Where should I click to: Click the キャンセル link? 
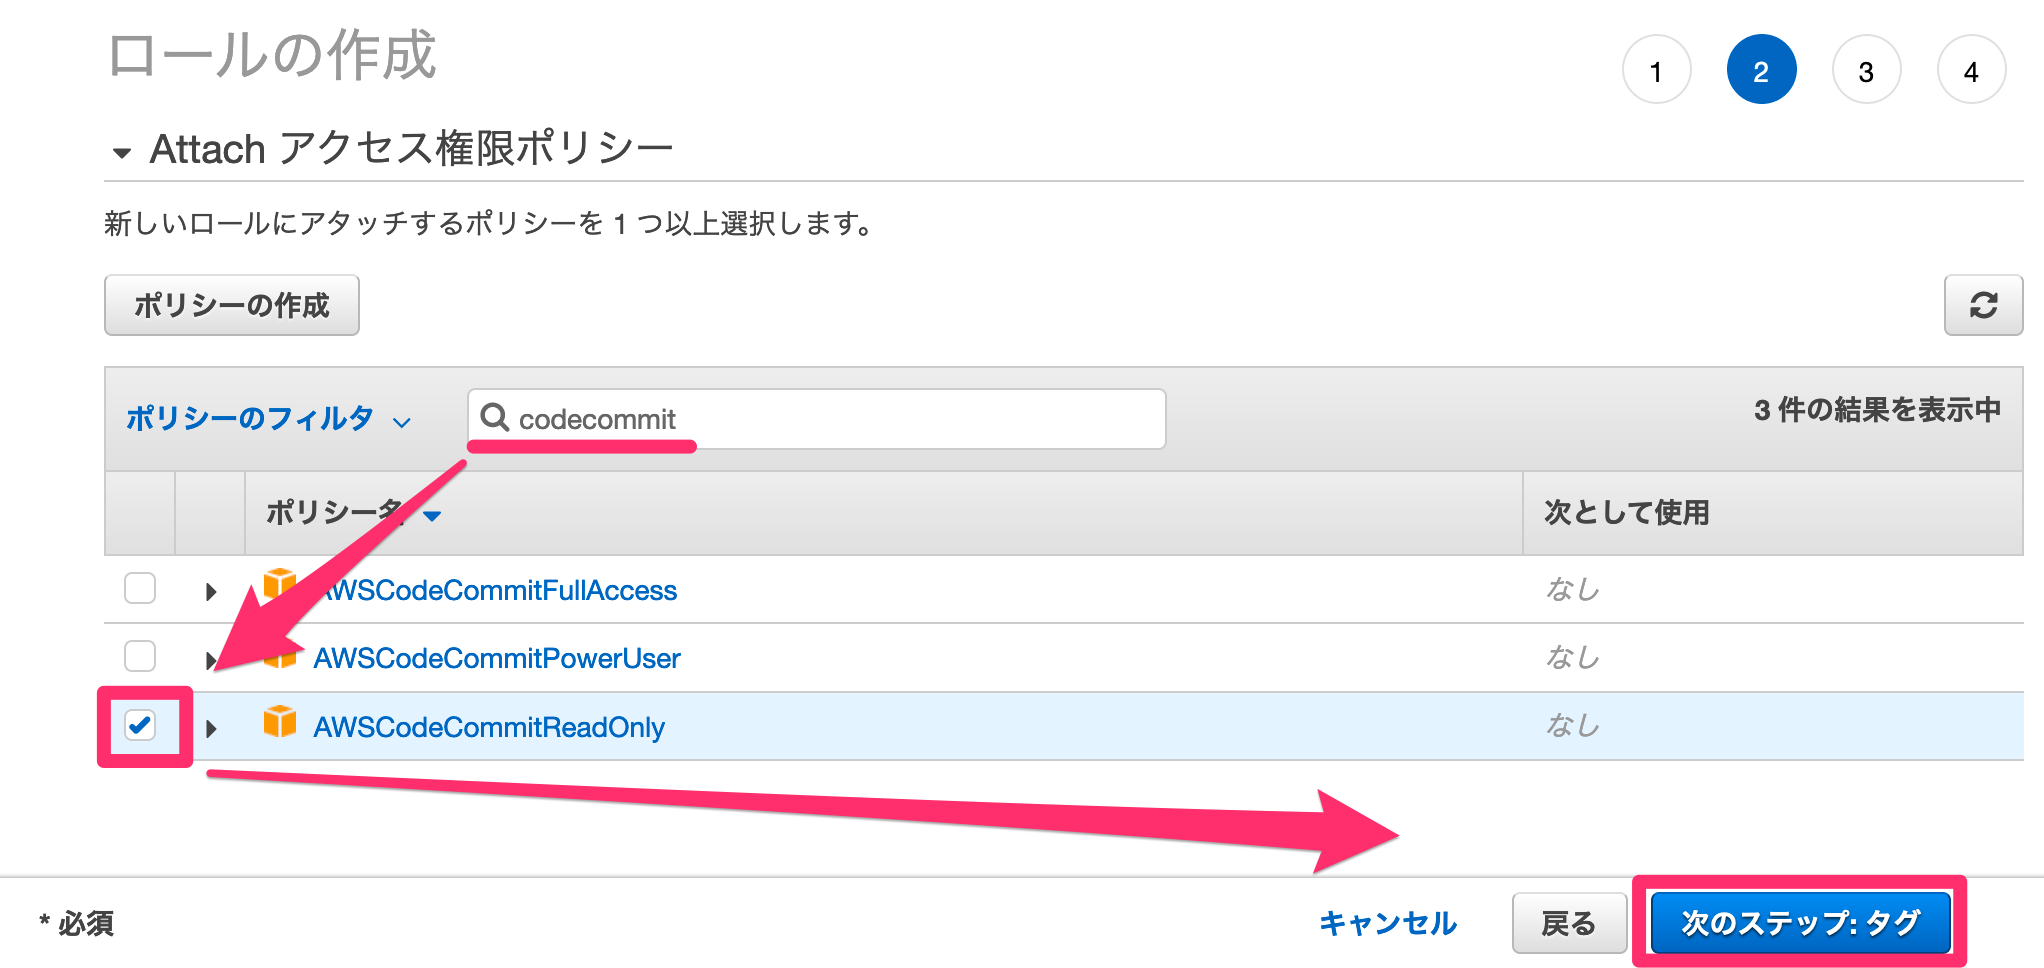(x=1388, y=923)
